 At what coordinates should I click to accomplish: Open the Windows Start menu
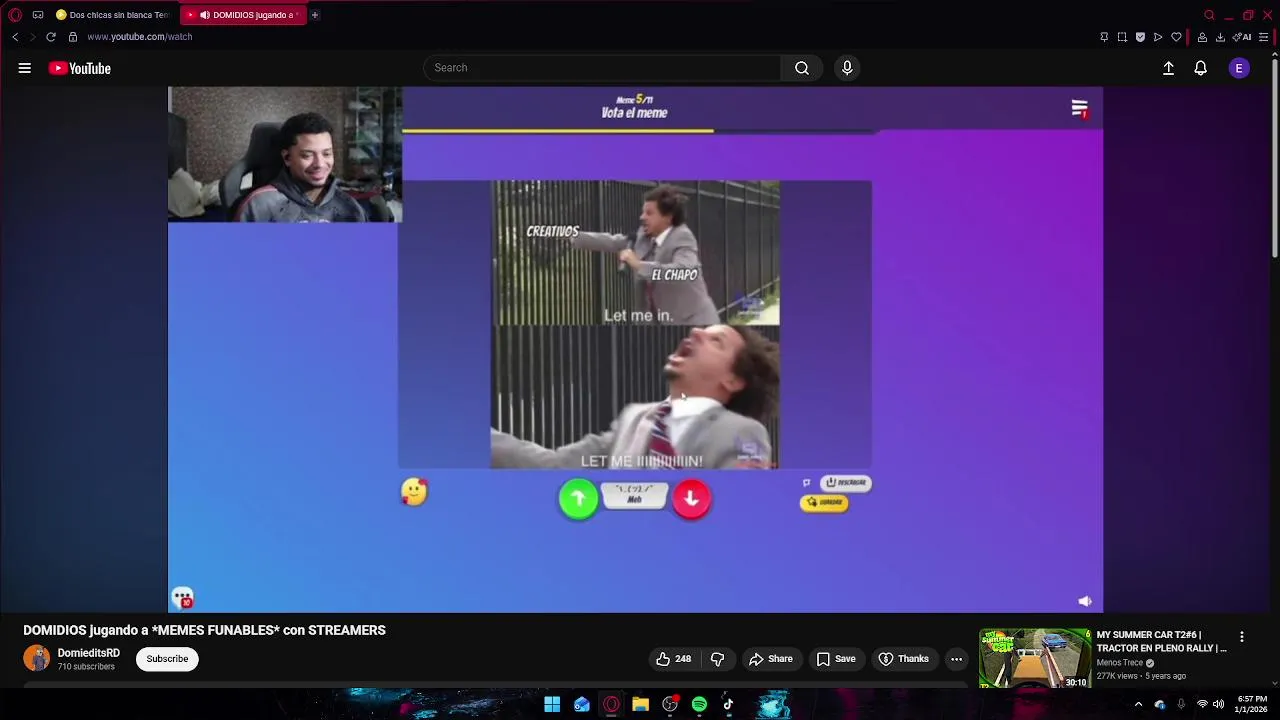pos(552,705)
